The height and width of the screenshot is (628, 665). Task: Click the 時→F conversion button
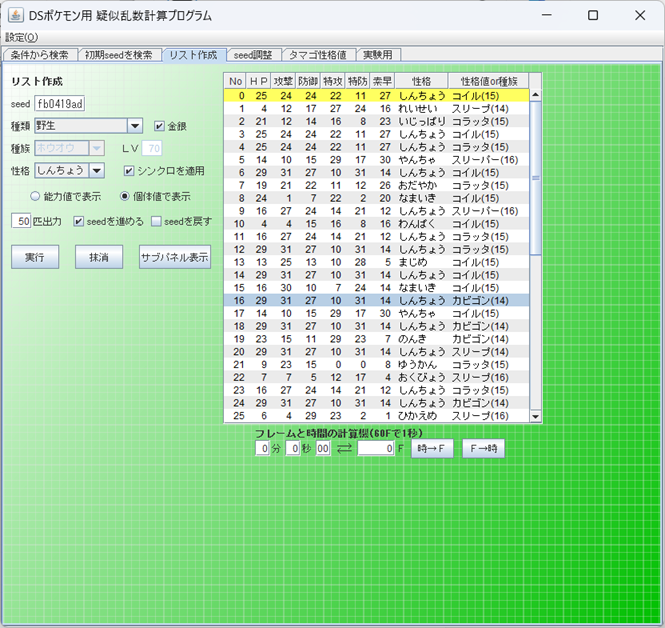coord(432,448)
